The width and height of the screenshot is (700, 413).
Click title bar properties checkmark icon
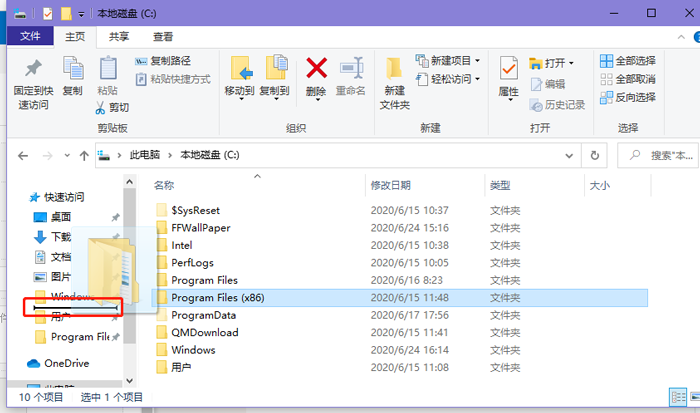pyautogui.click(x=48, y=14)
